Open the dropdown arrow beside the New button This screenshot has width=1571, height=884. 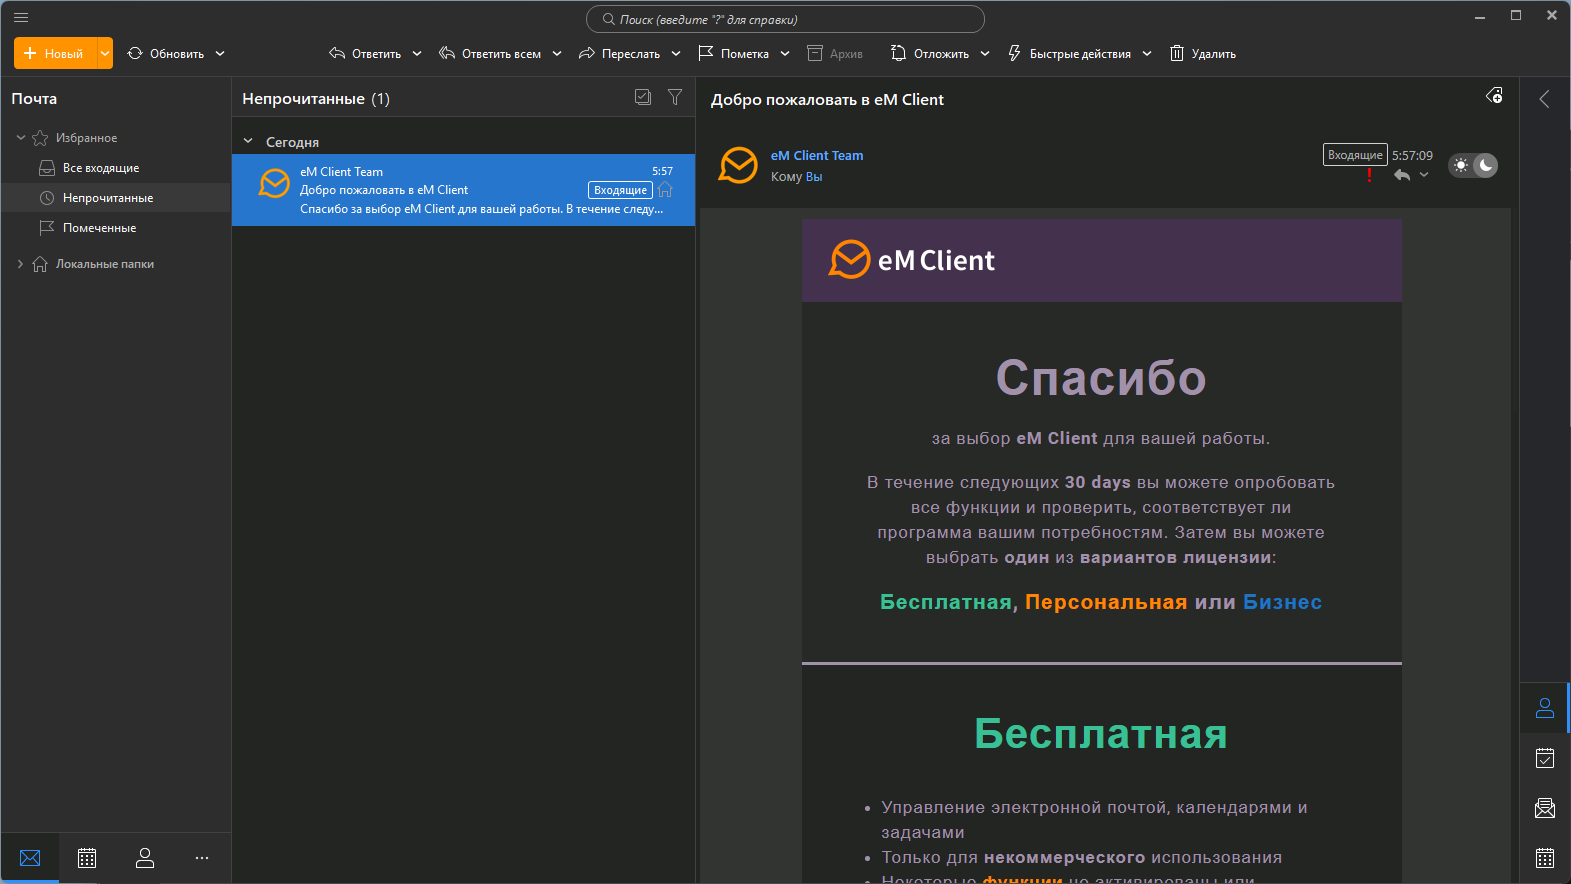pos(105,53)
